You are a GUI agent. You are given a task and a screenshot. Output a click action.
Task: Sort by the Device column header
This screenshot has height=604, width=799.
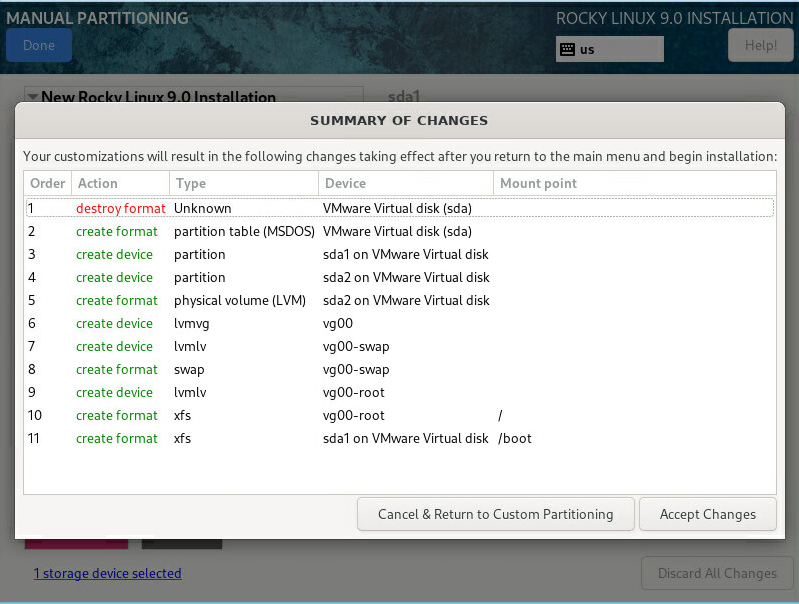coord(406,183)
